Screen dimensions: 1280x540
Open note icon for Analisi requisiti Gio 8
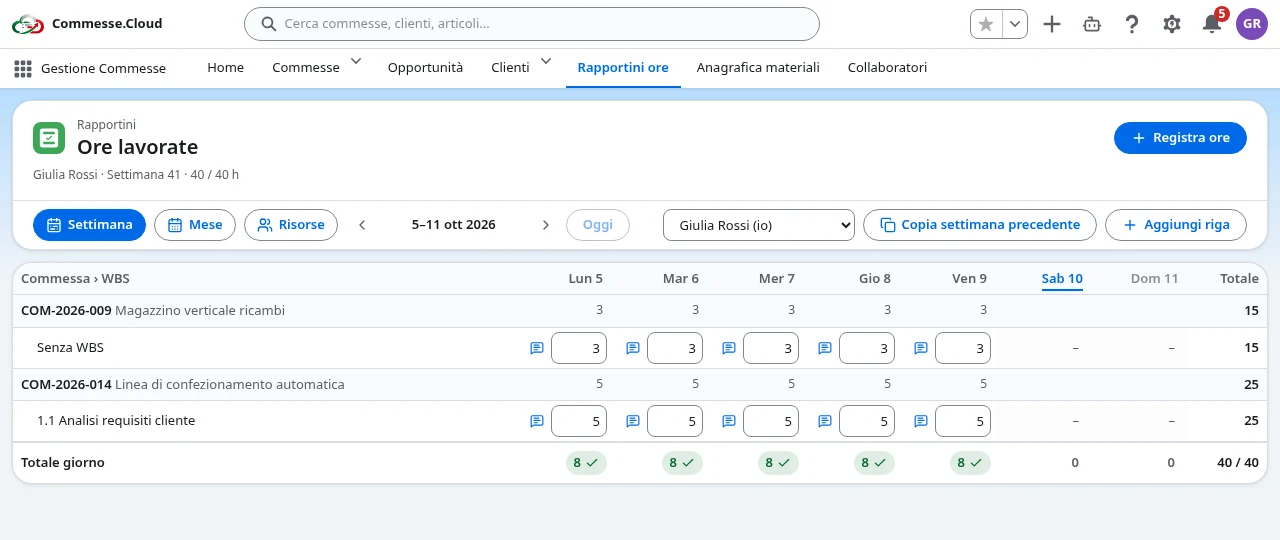tap(825, 421)
